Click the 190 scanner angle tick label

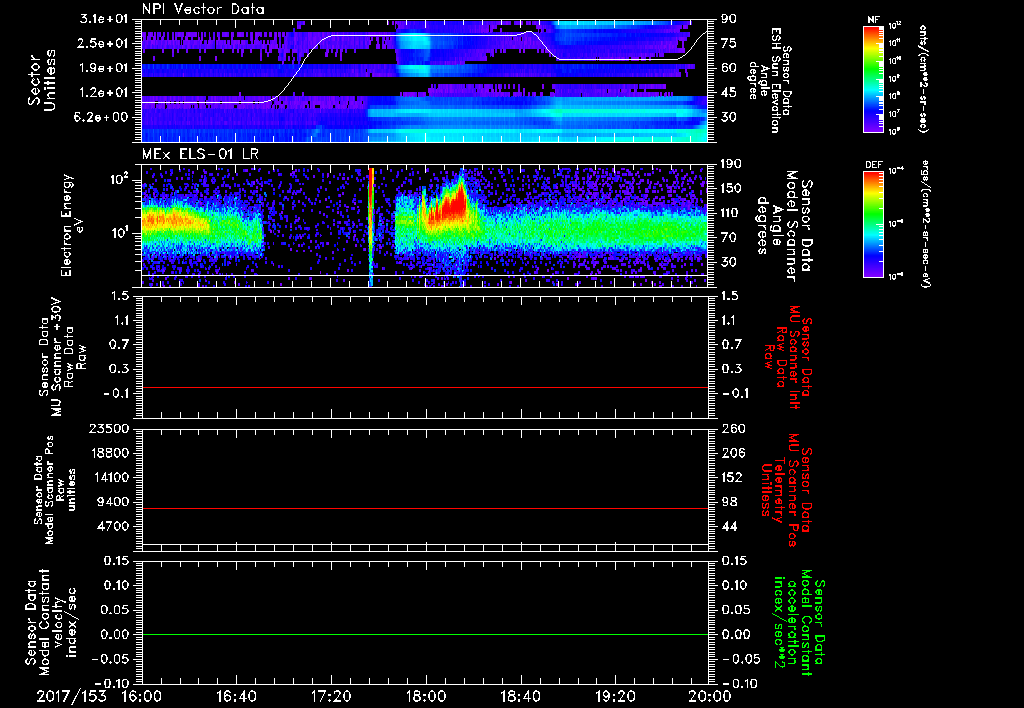[x=733, y=164]
